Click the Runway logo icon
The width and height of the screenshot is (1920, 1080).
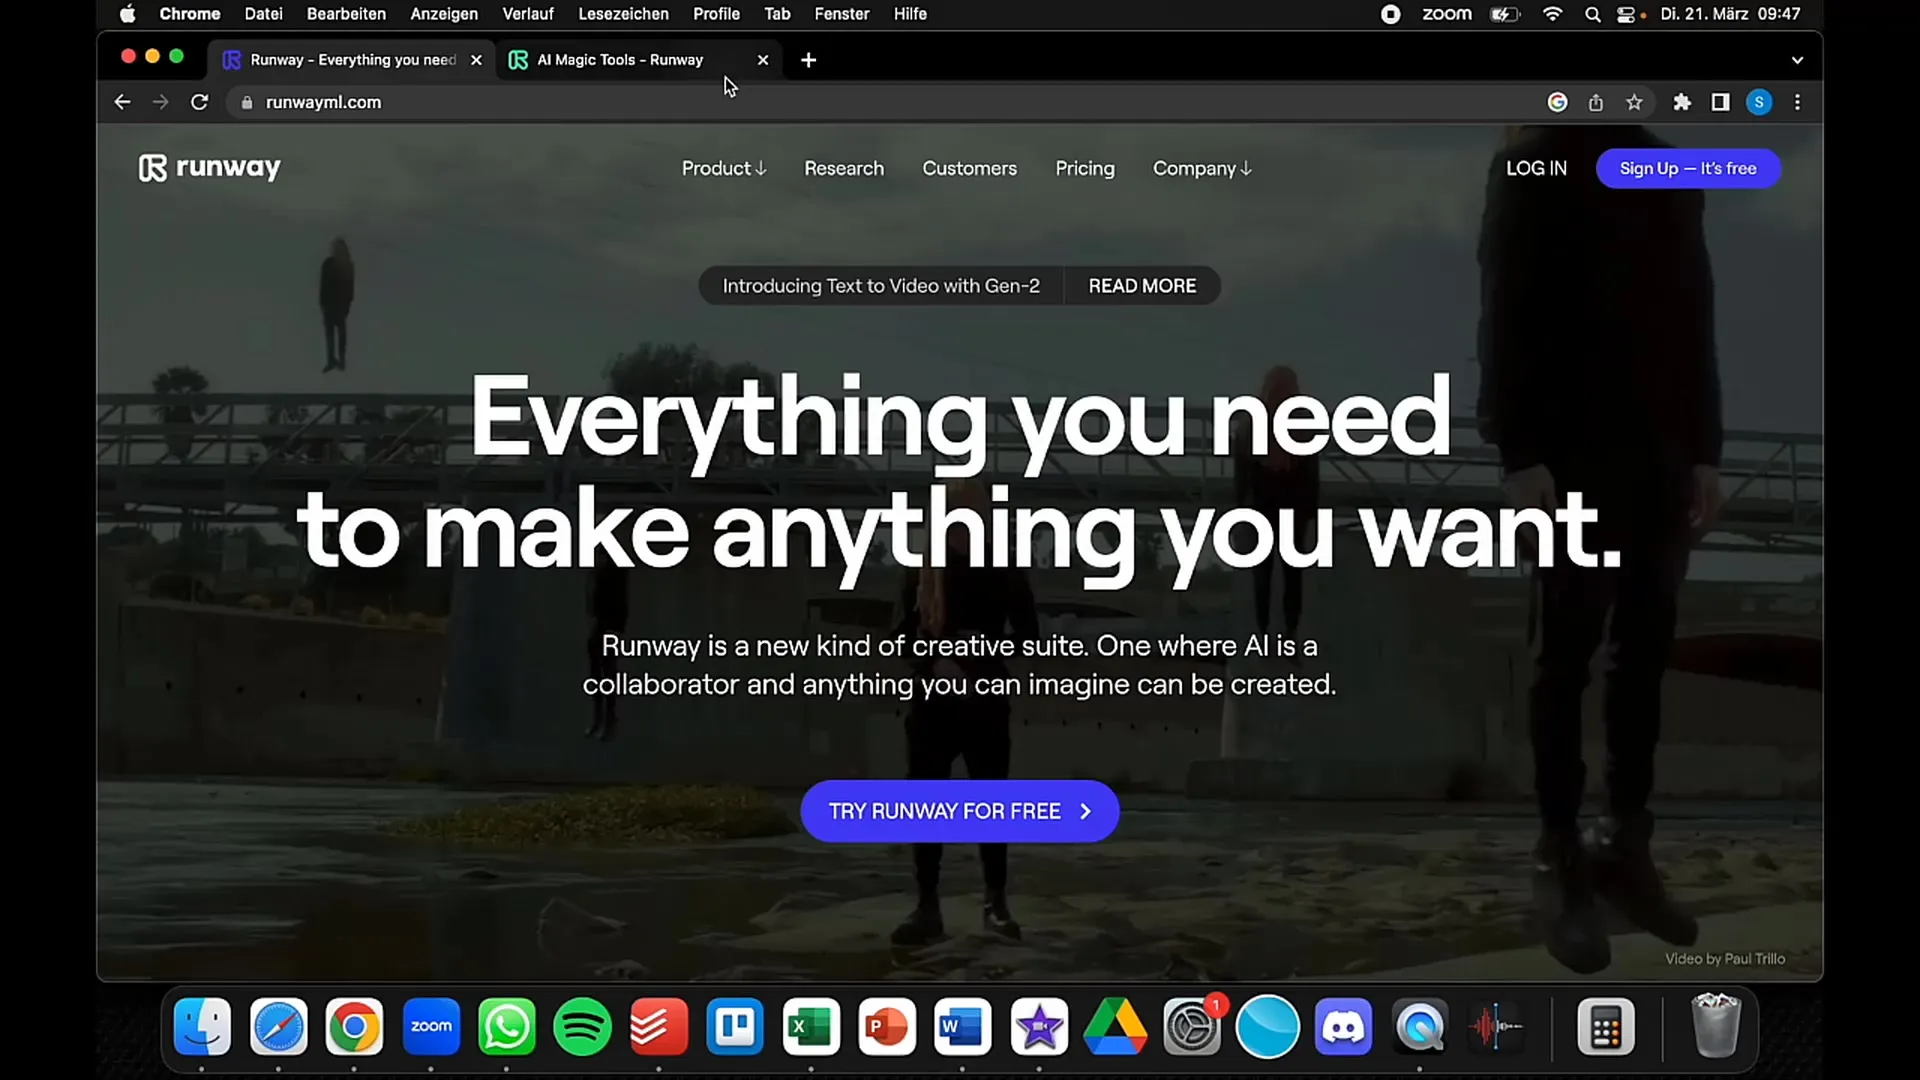click(149, 167)
